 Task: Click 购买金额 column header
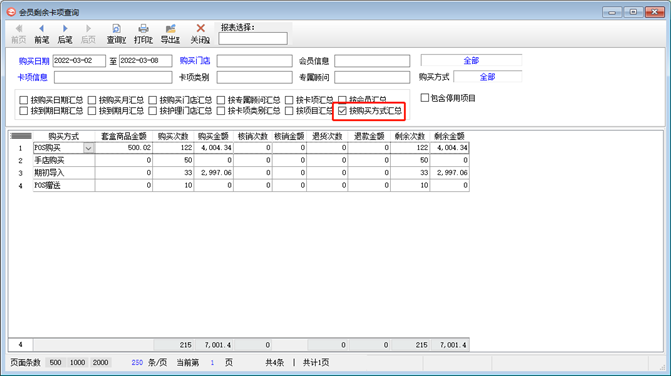click(x=213, y=136)
